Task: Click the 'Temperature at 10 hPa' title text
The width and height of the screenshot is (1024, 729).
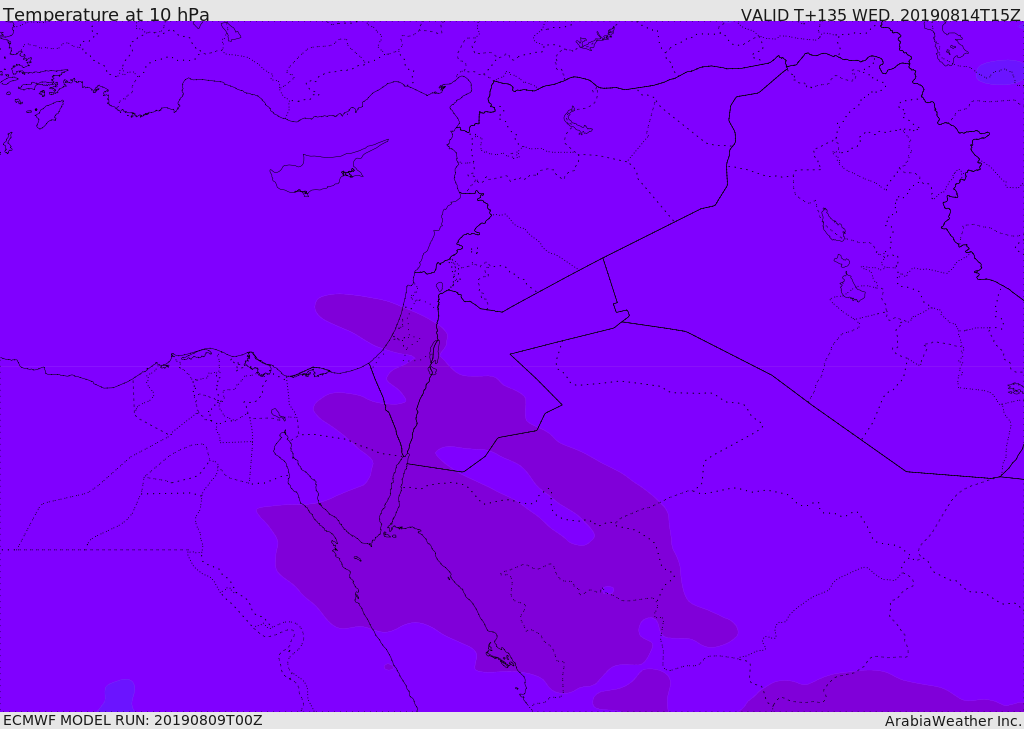Action: [106, 14]
